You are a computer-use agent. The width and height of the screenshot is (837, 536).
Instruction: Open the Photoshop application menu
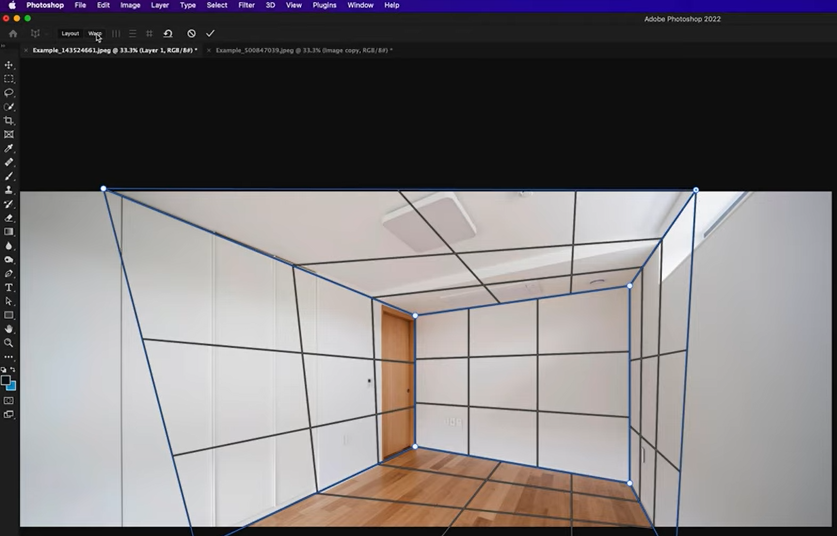pyautogui.click(x=45, y=5)
